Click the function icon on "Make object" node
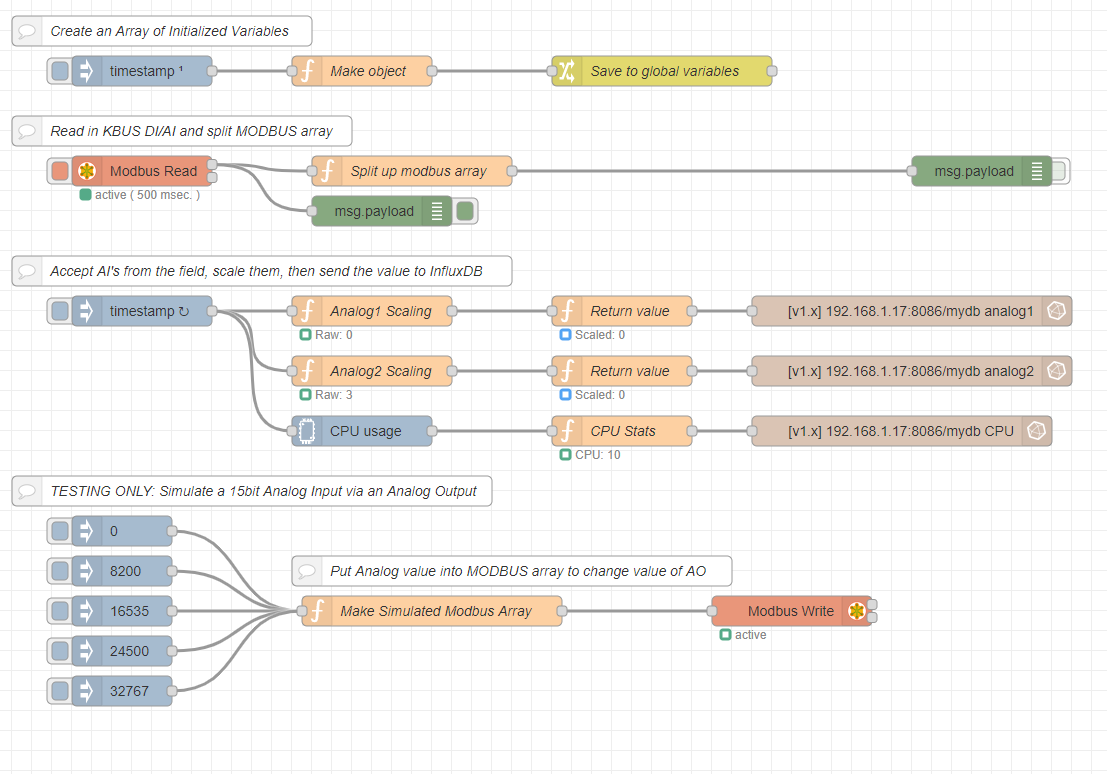The image size is (1107, 774). coord(306,71)
